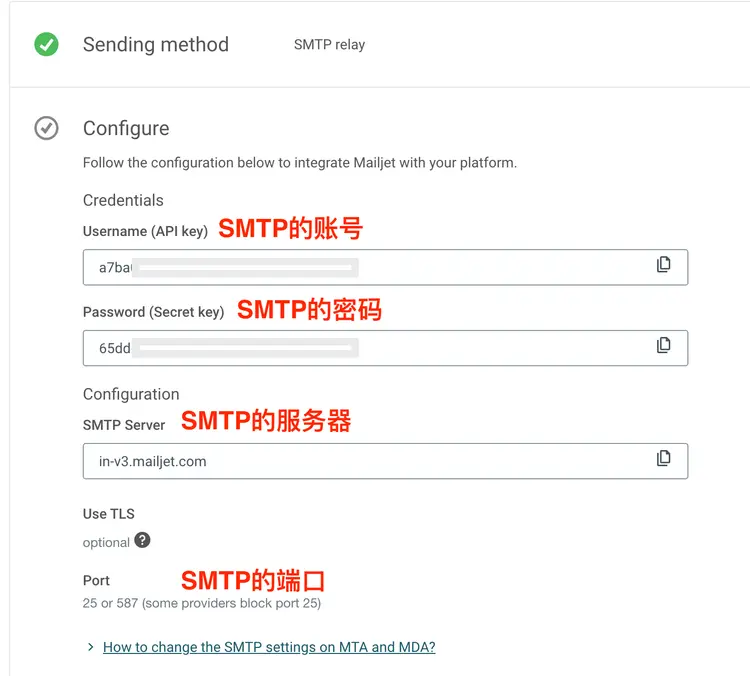
Task: Click the optional text under Use TLS
Action: 106,542
